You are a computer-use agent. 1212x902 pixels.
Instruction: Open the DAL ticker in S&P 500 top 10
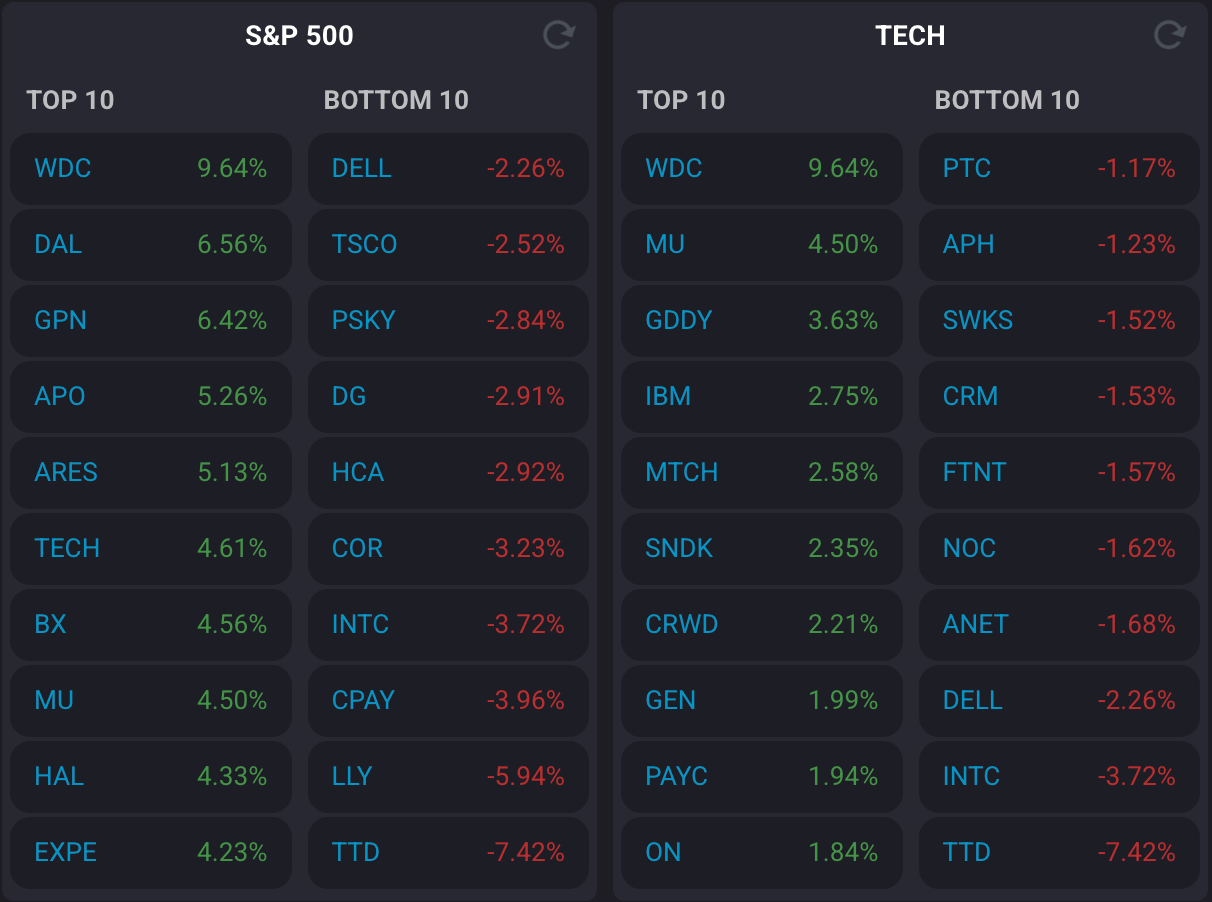[150, 244]
